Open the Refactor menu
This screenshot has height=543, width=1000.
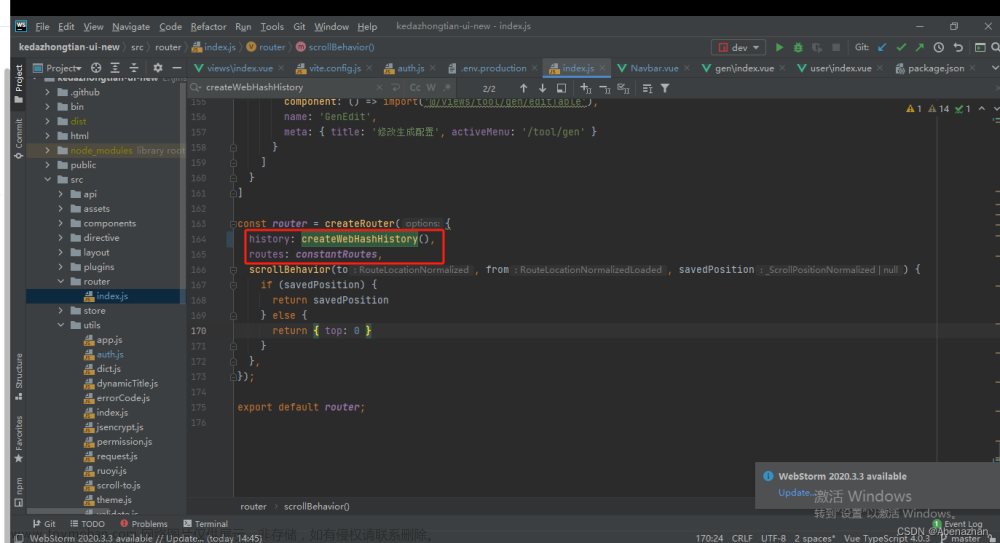208,27
